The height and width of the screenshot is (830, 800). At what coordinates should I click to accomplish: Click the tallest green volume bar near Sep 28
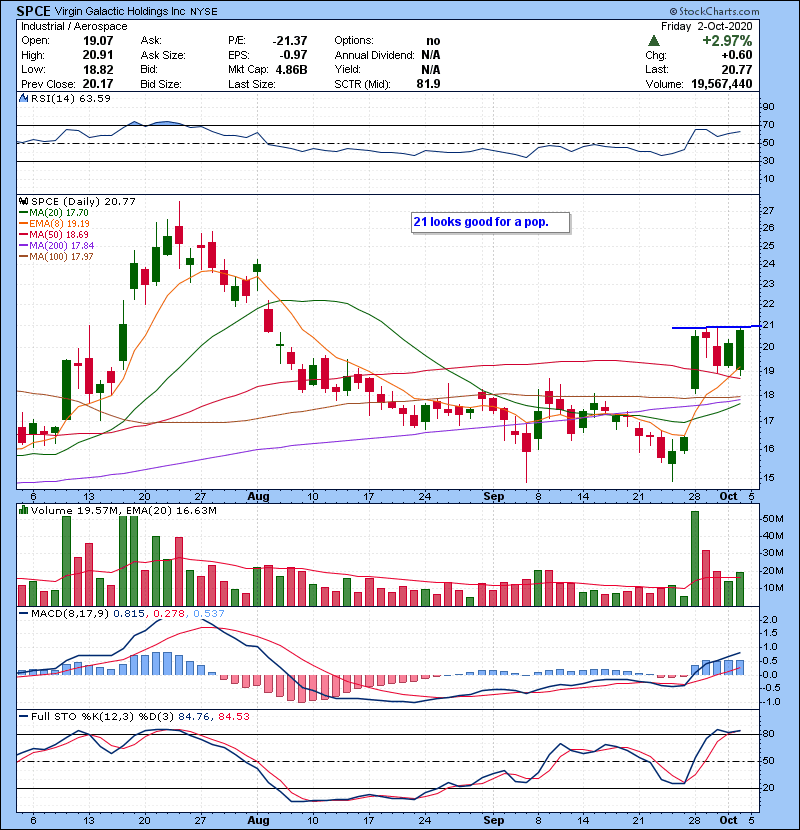[x=695, y=558]
